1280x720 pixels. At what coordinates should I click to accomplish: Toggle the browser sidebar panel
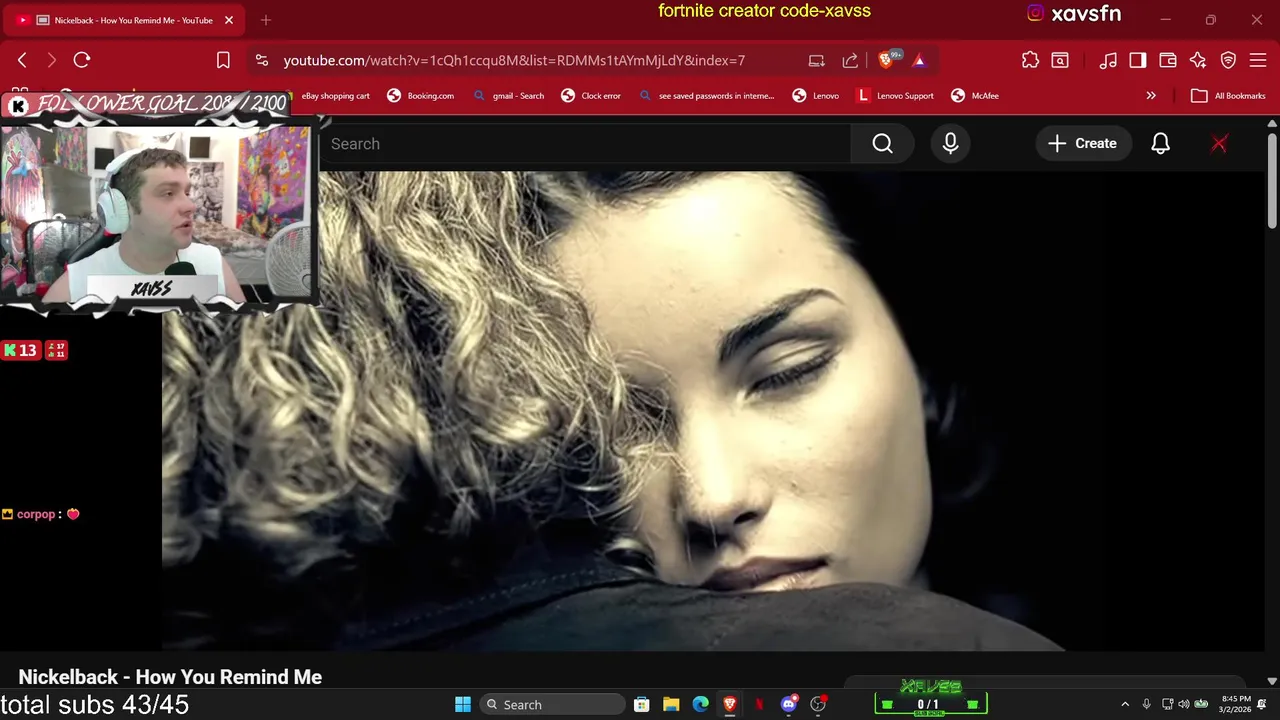click(1138, 60)
